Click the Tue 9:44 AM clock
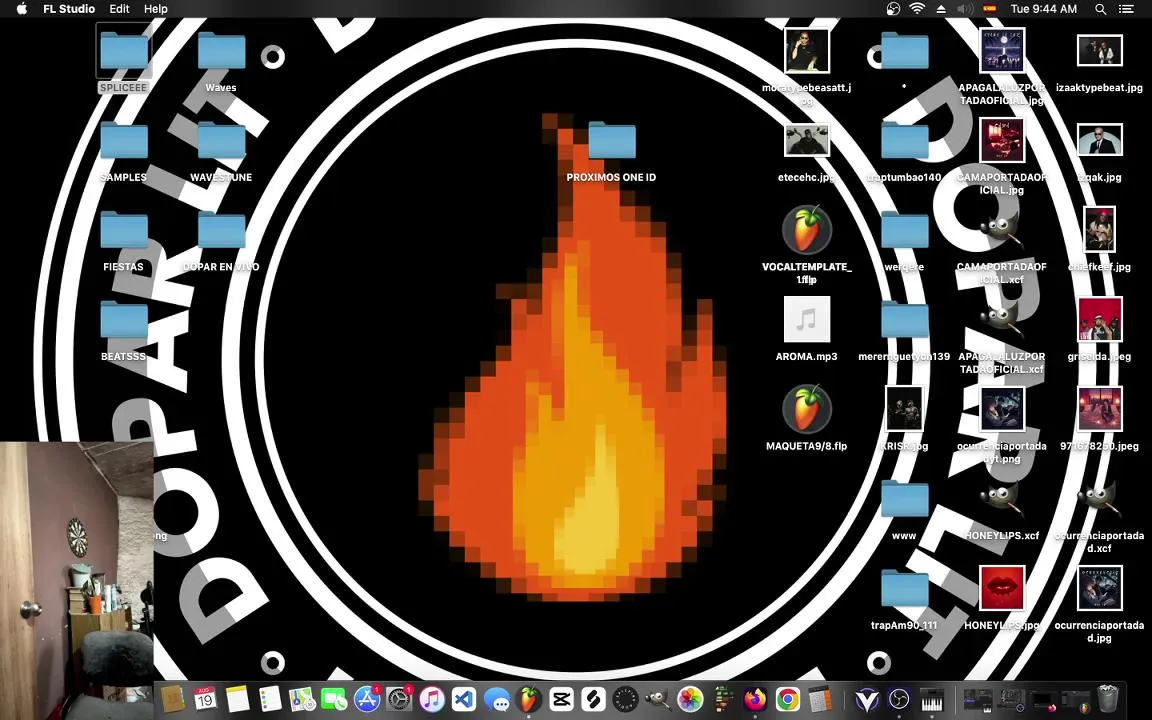 [x=1043, y=9]
